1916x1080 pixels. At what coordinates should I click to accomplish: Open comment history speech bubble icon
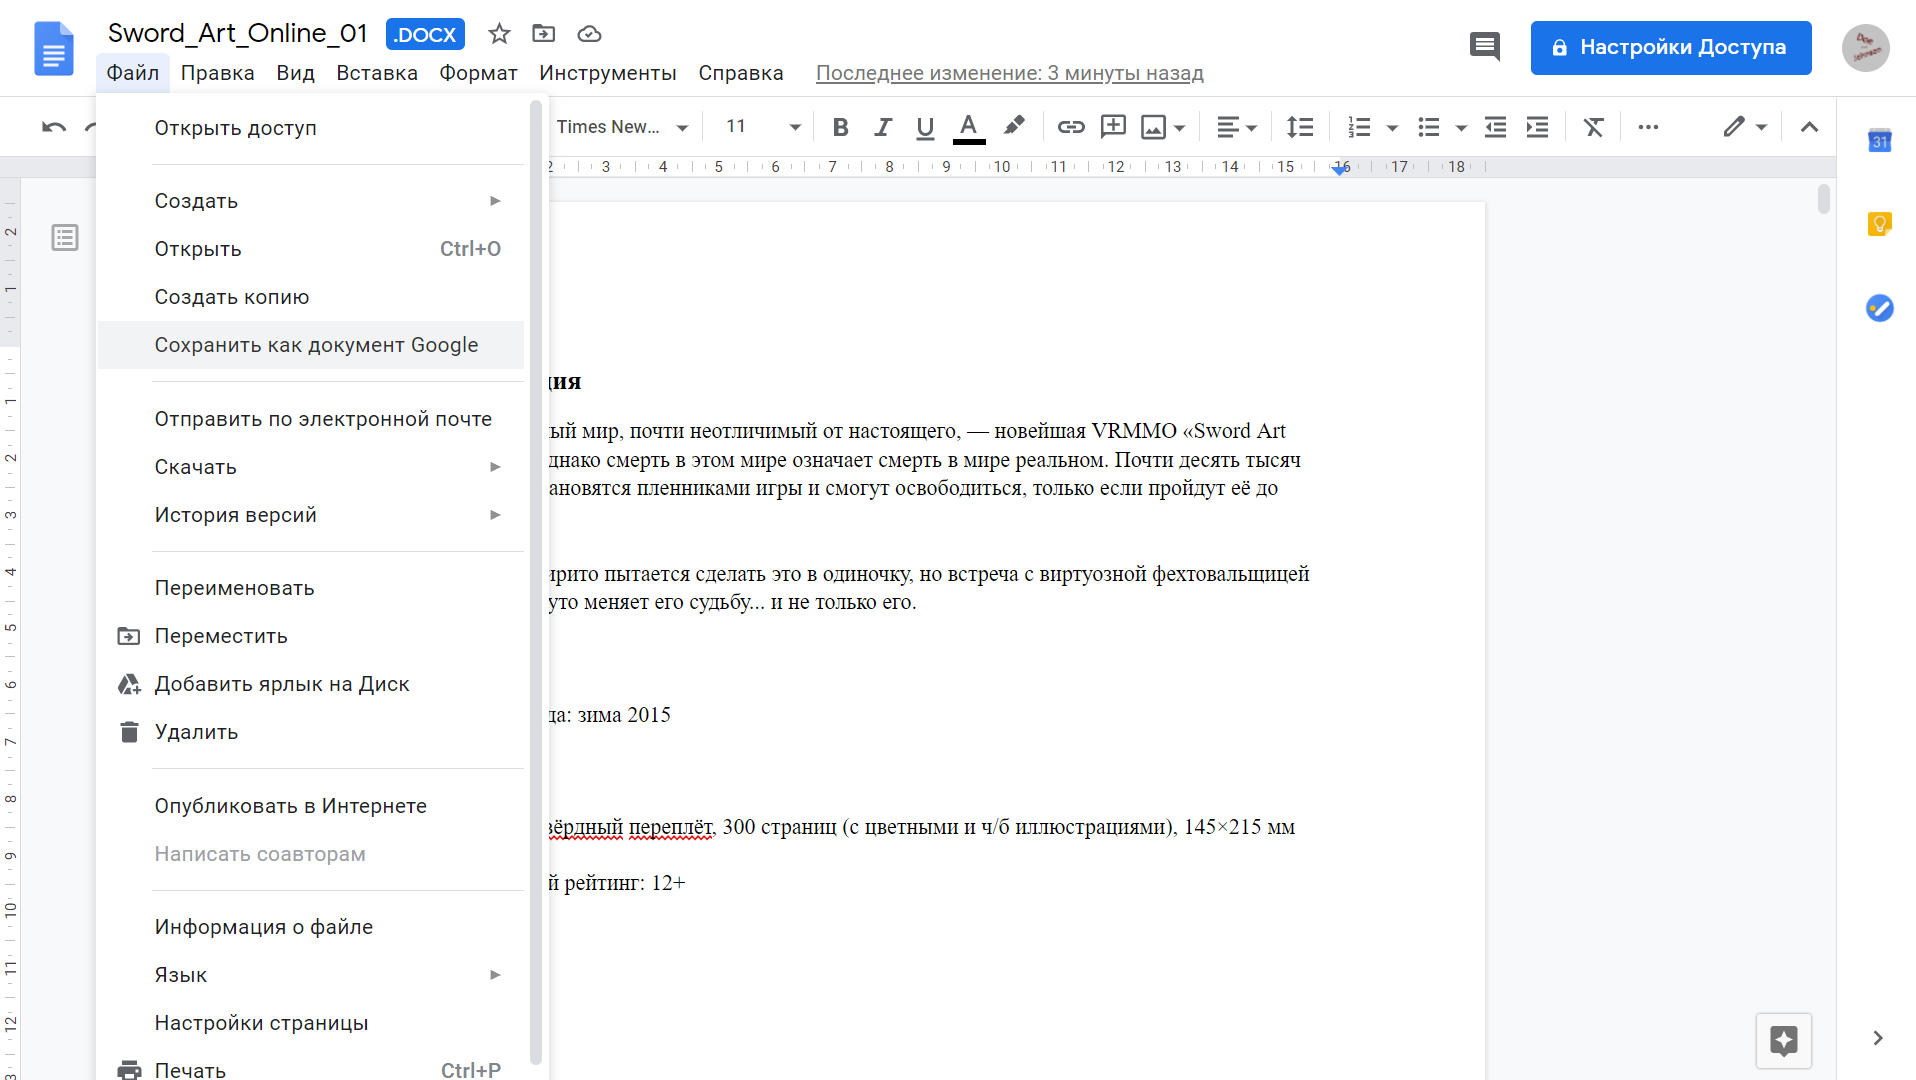click(1484, 46)
